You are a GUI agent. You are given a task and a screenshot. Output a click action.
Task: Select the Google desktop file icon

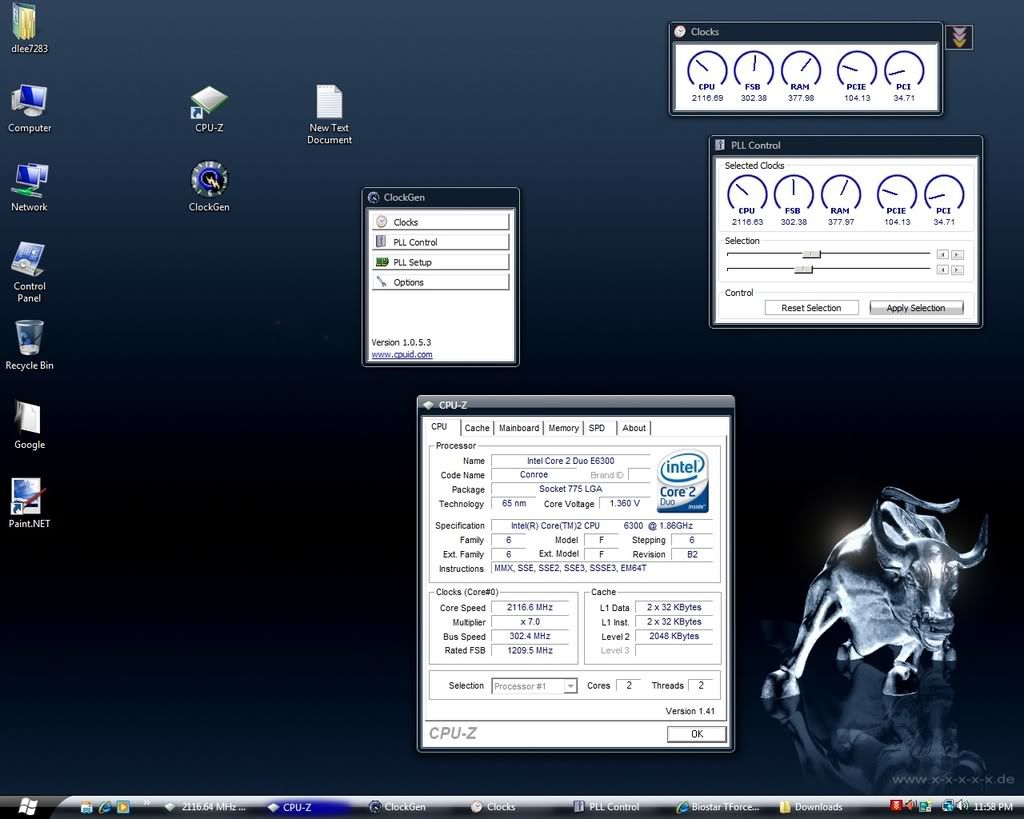coord(29,425)
